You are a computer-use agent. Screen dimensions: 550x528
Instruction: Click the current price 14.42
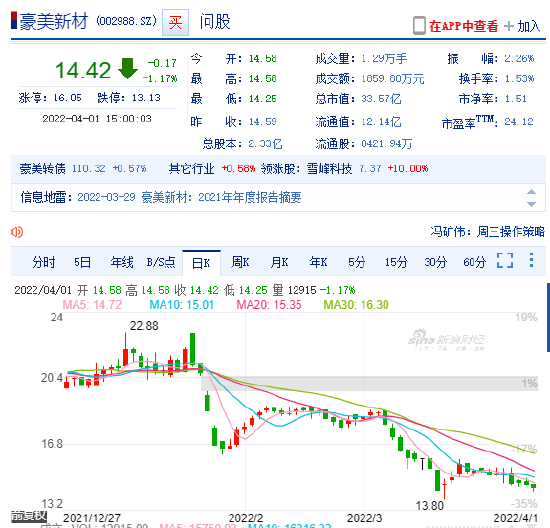(83, 70)
